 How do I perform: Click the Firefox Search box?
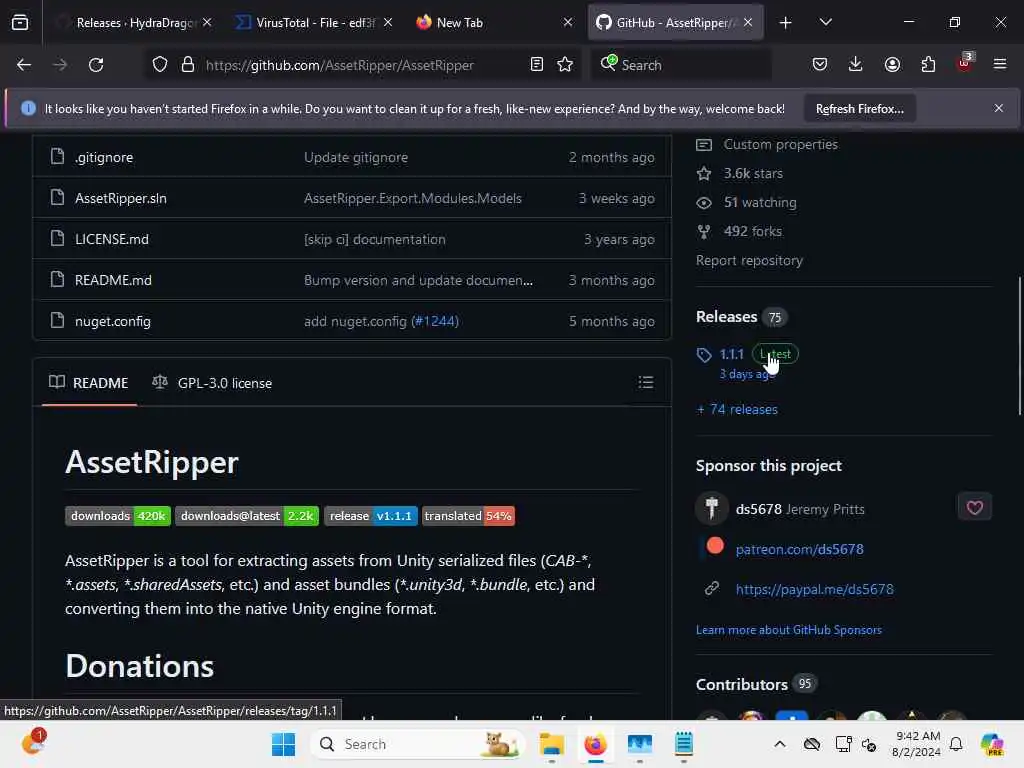(680, 65)
